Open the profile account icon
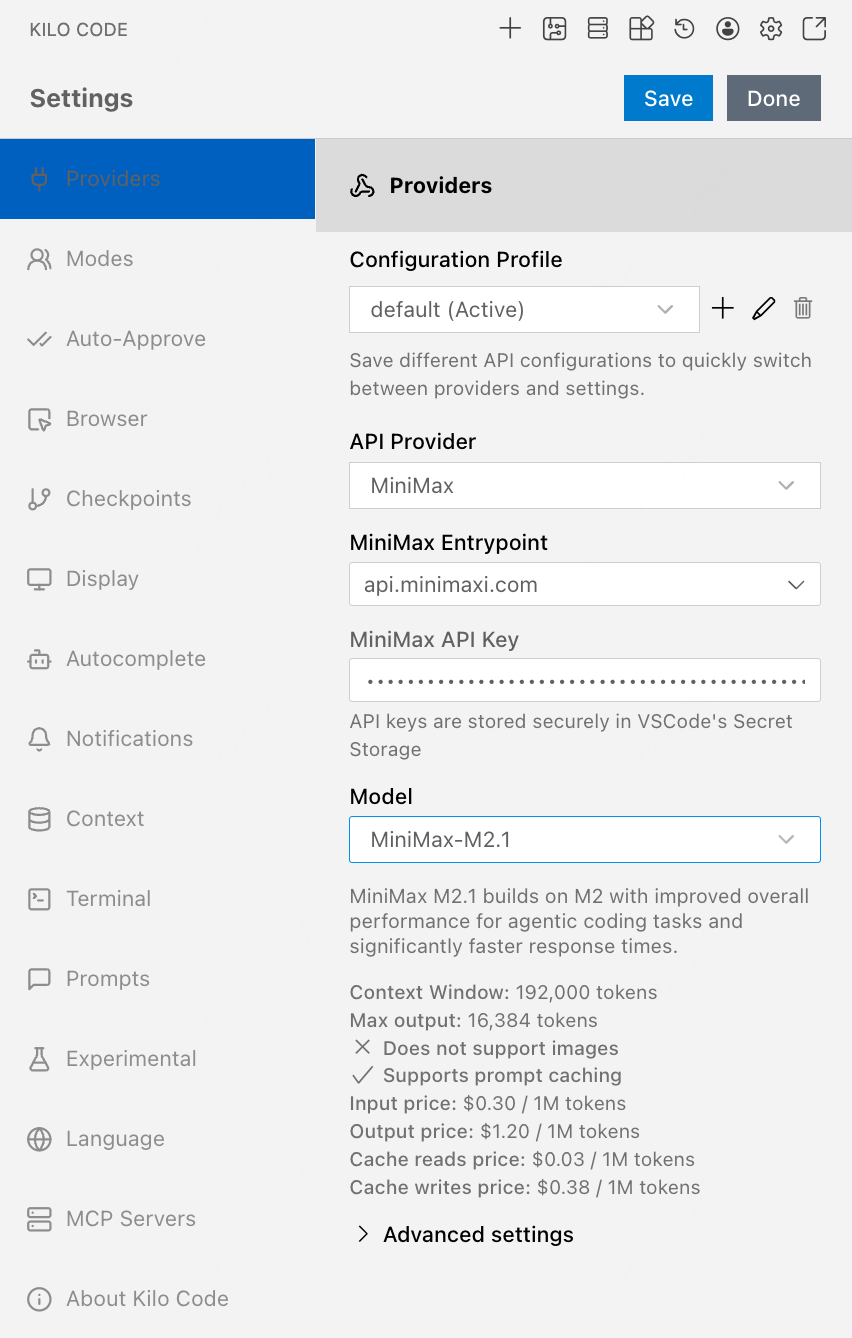The width and height of the screenshot is (852, 1338). (x=728, y=29)
